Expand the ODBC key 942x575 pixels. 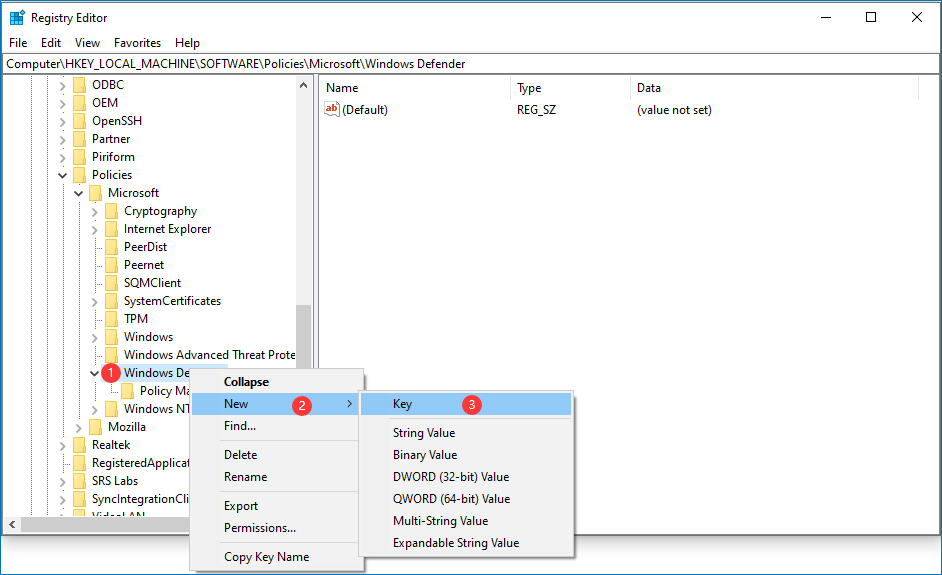click(62, 86)
